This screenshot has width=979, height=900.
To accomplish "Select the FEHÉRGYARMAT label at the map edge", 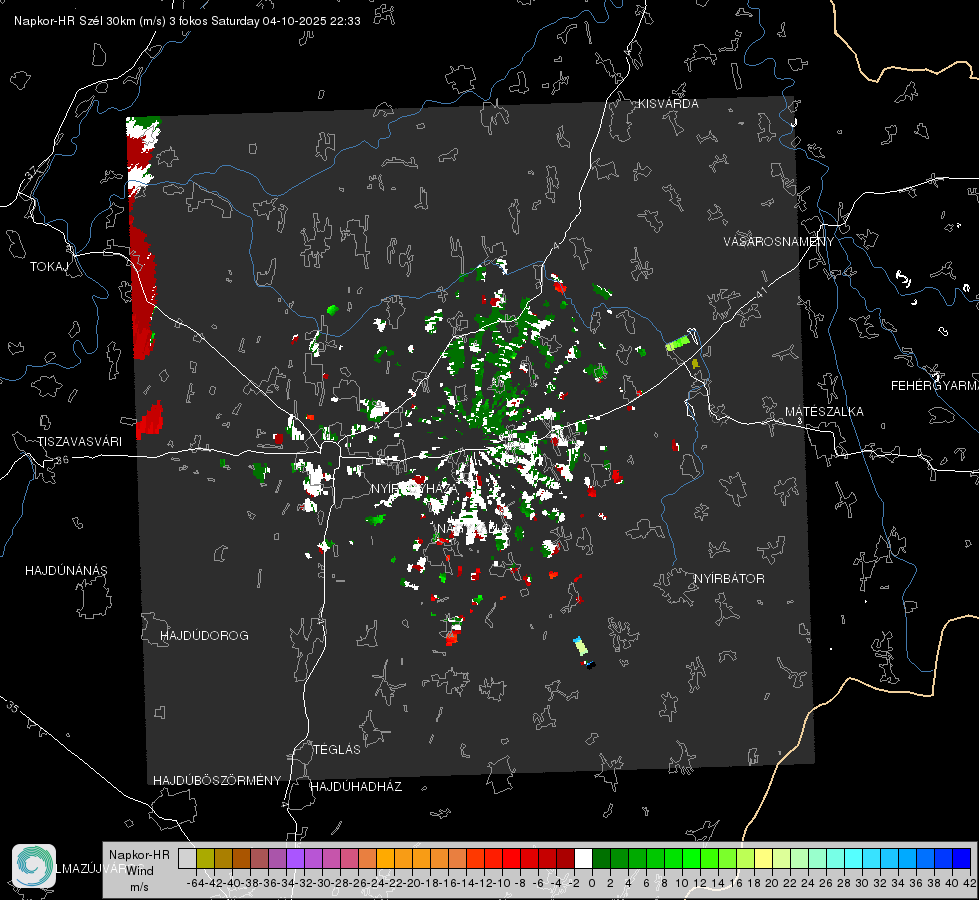I will click(x=935, y=386).
